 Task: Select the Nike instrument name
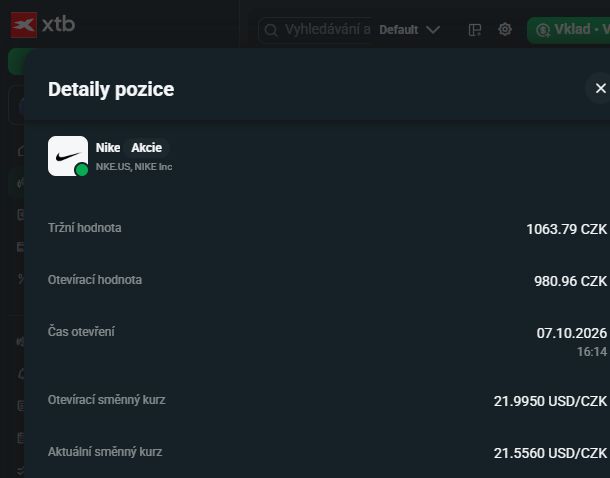click(108, 148)
